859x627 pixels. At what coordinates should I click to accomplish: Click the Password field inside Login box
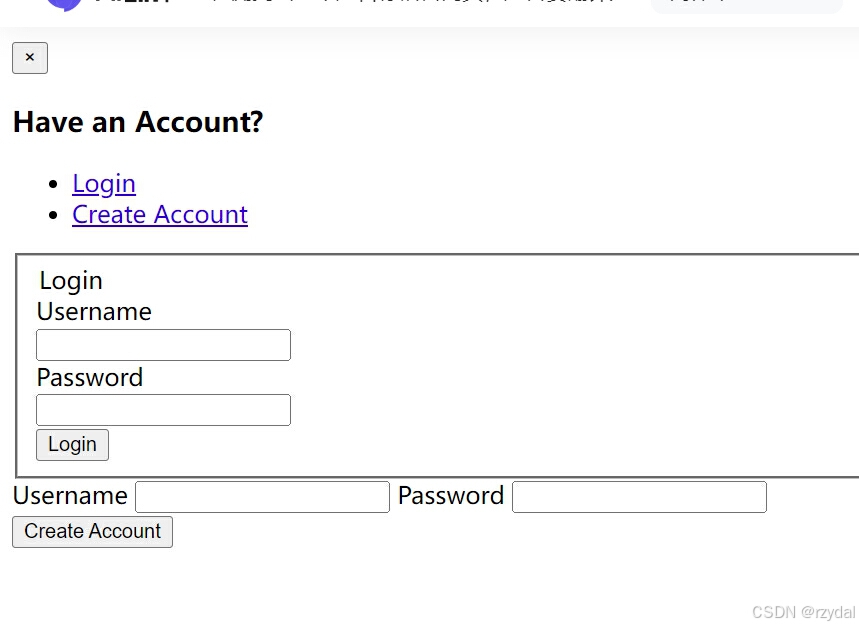point(163,410)
